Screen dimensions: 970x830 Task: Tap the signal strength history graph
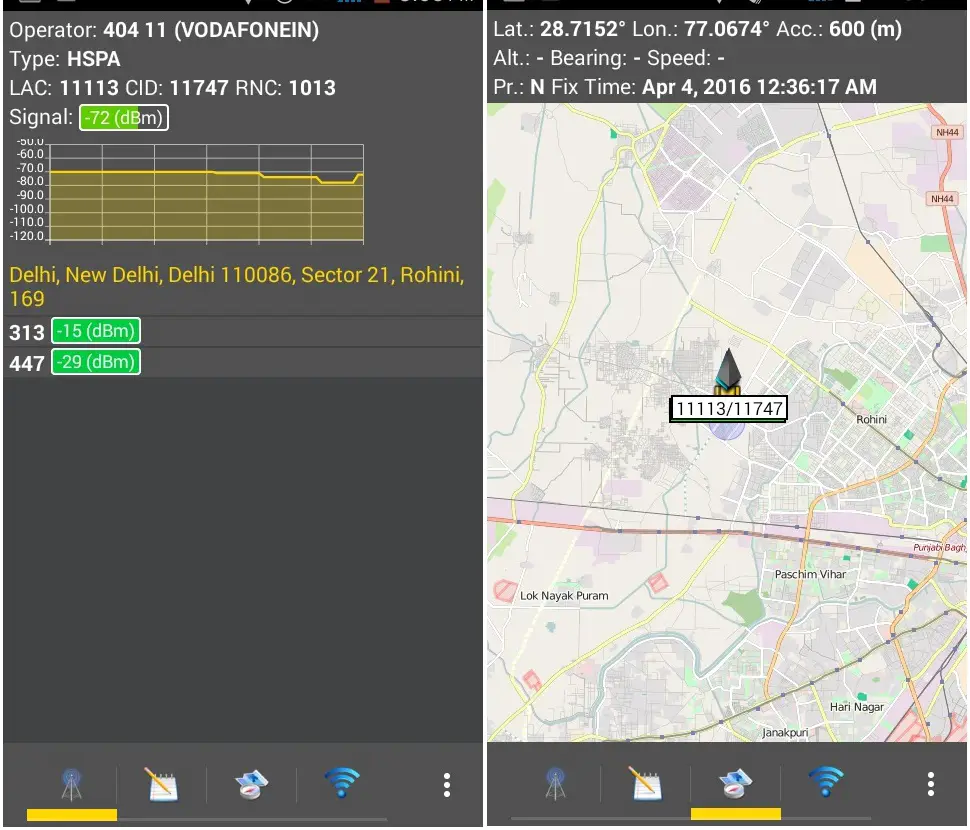[187, 193]
